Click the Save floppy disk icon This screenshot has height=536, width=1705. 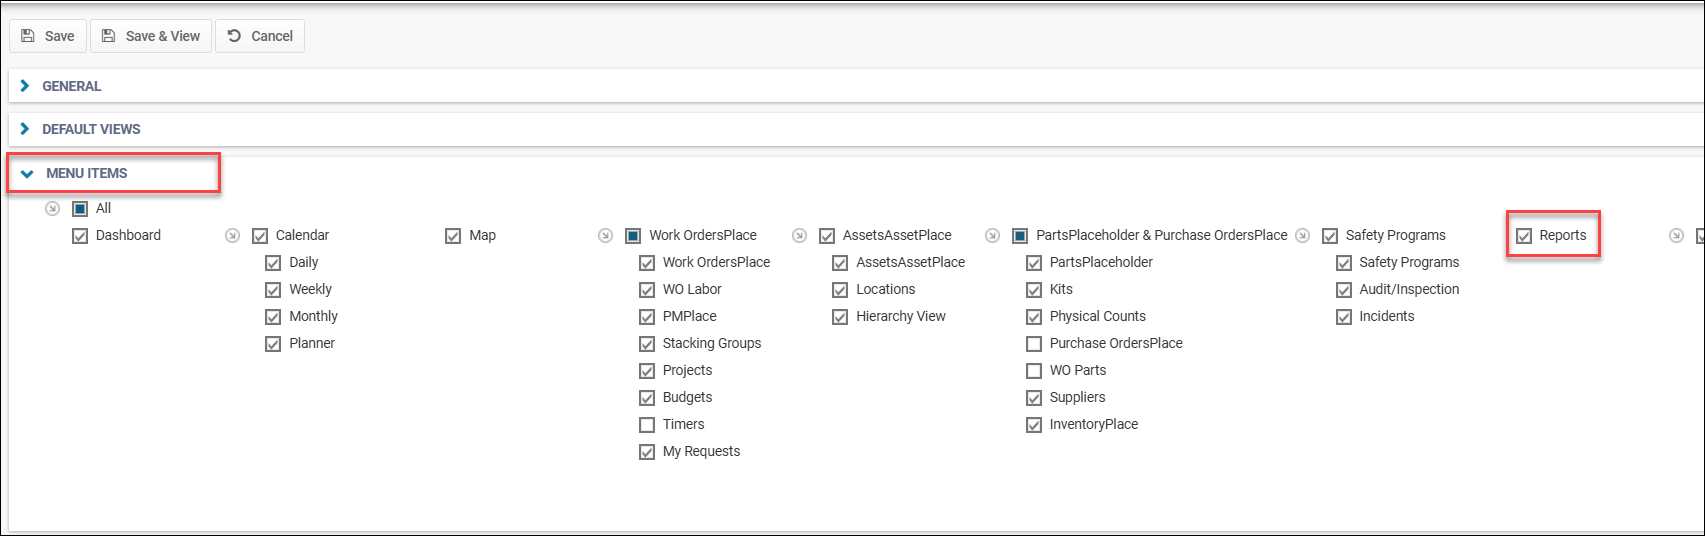coord(28,36)
